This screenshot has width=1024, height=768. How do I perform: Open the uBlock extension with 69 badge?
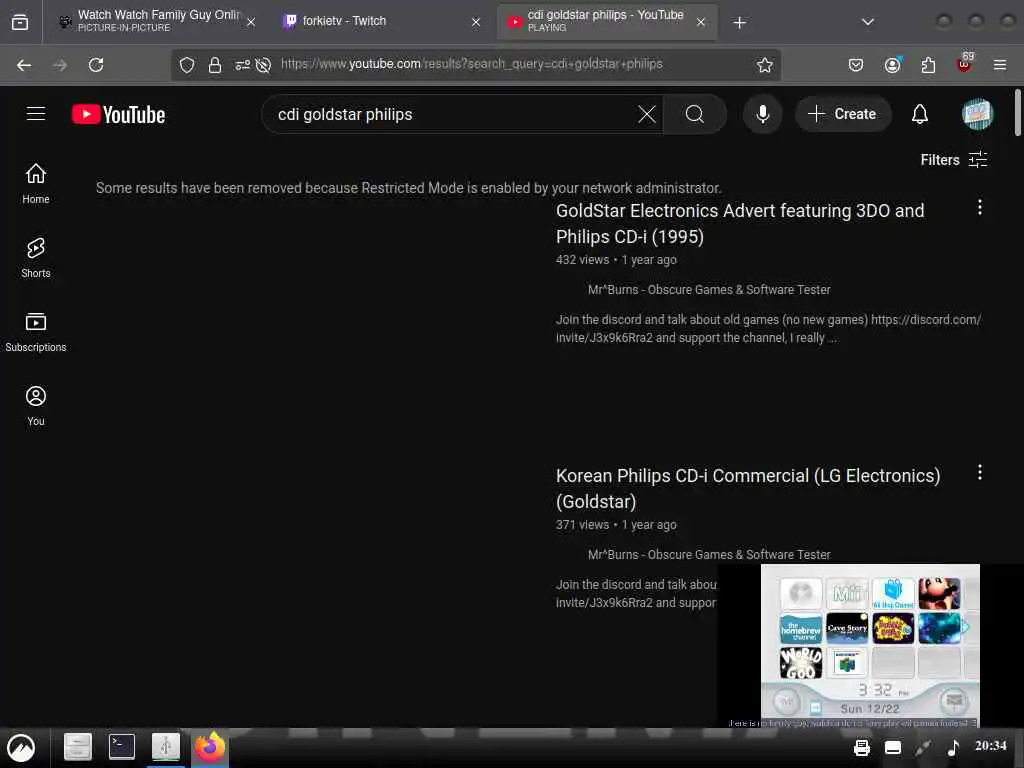965,63
